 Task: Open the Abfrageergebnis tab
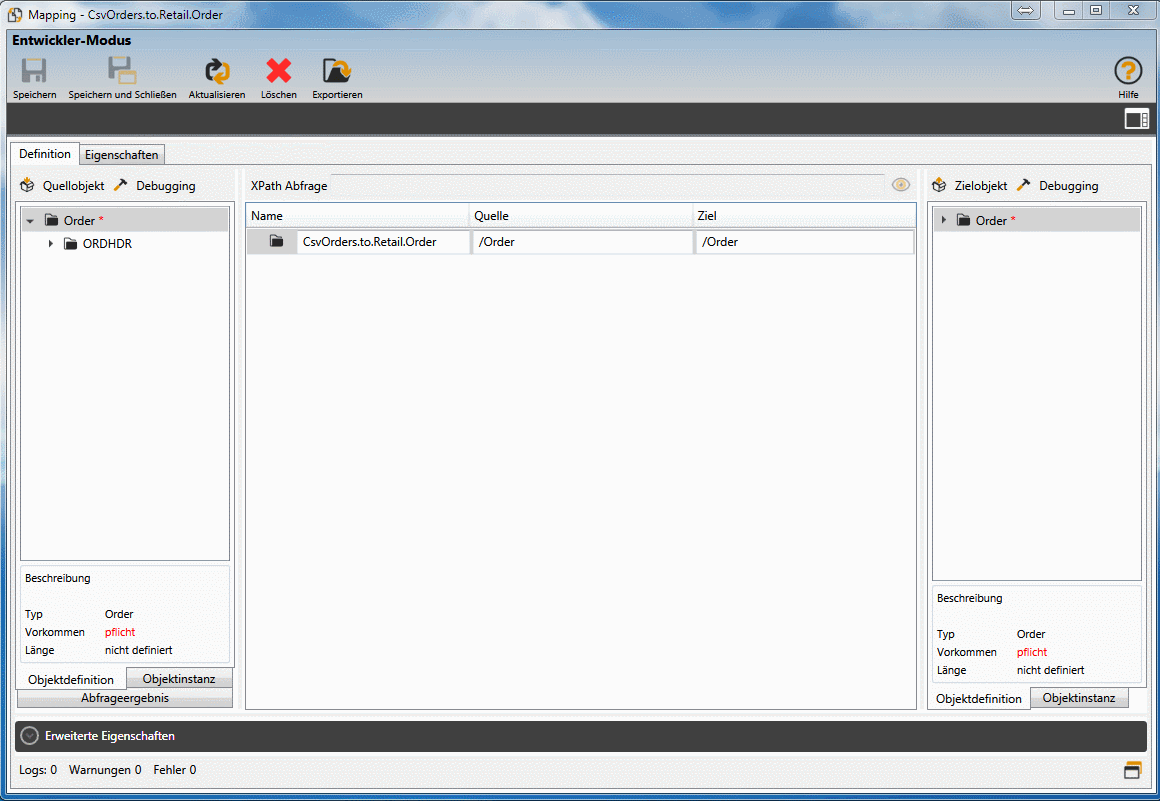pyautogui.click(x=125, y=698)
